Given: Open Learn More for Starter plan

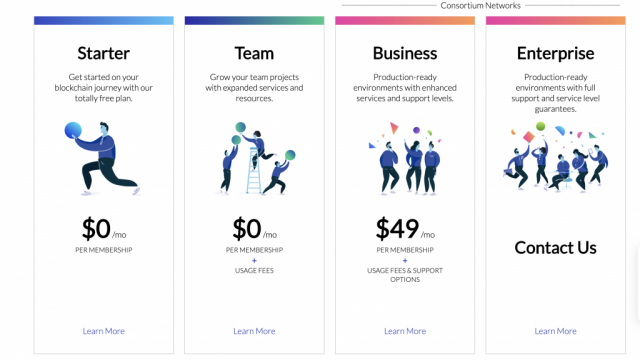Looking at the screenshot, I should tap(104, 331).
